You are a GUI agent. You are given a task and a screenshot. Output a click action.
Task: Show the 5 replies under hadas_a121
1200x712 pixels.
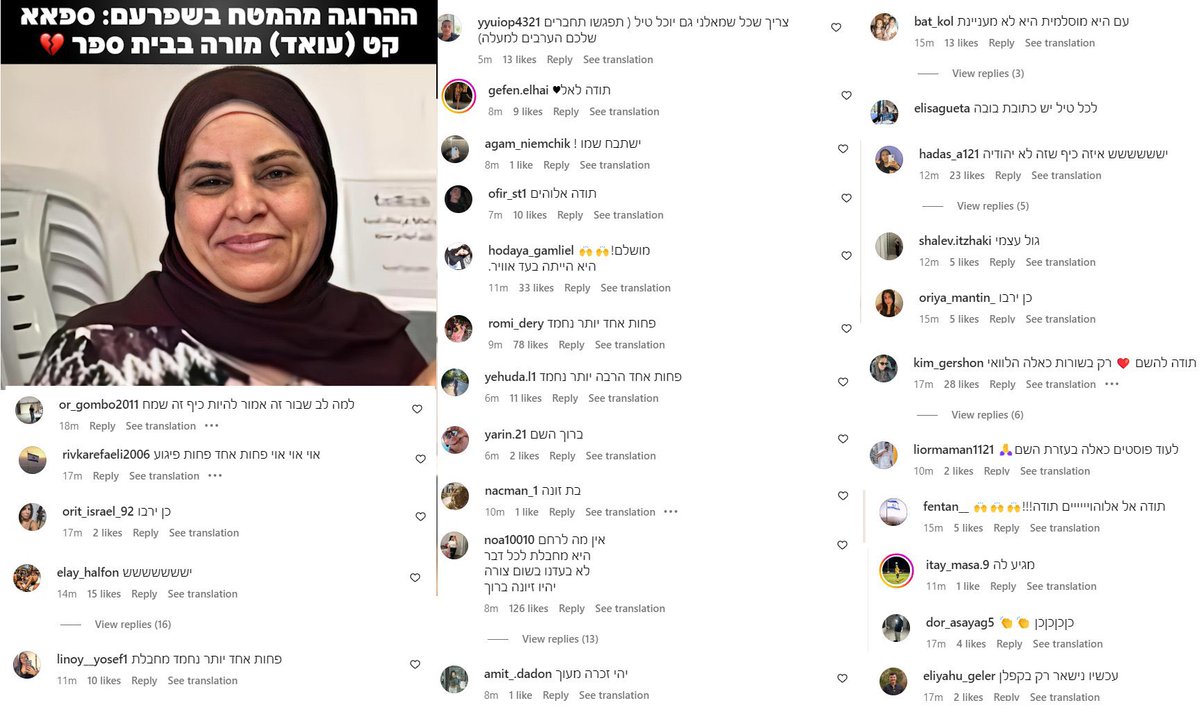993,206
